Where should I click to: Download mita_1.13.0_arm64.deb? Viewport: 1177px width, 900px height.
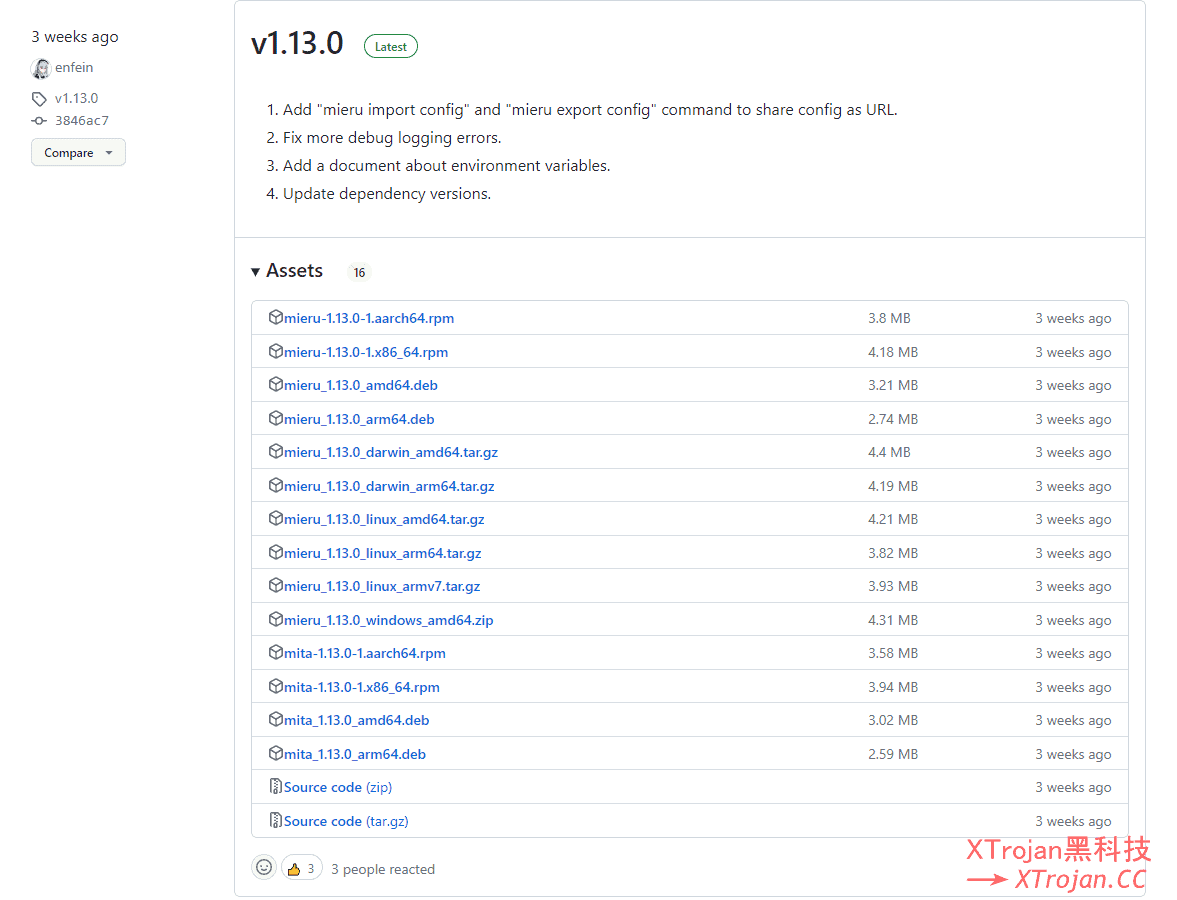tap(354, 754)
